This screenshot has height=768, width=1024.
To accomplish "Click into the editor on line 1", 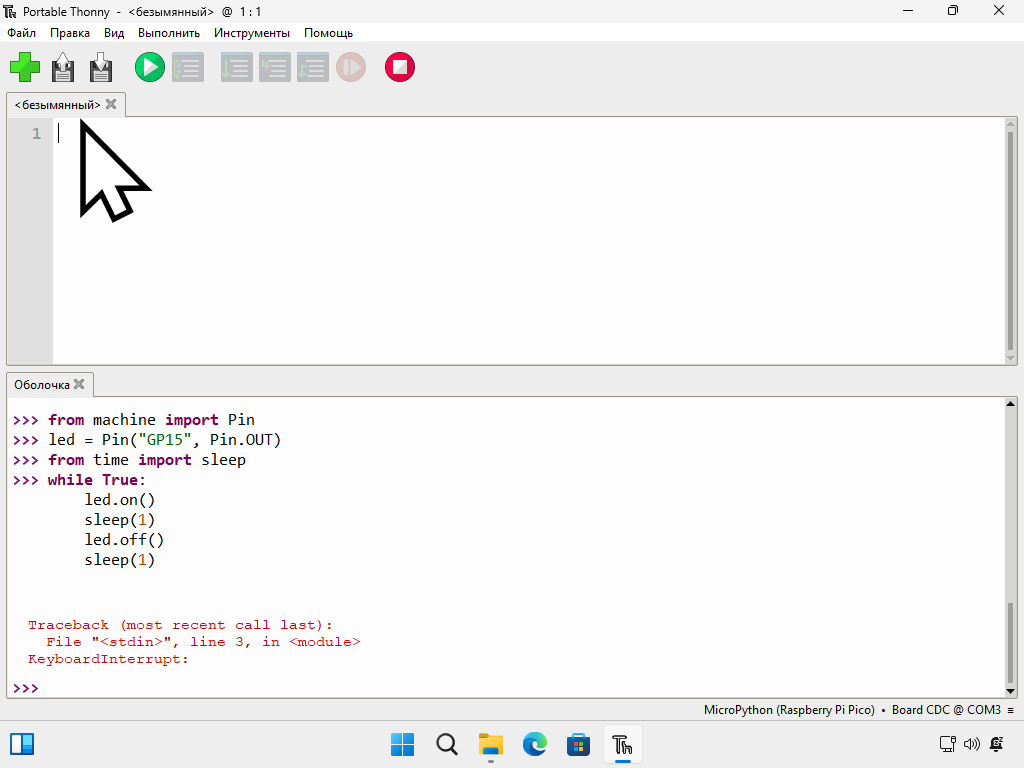I will (528, 134).
